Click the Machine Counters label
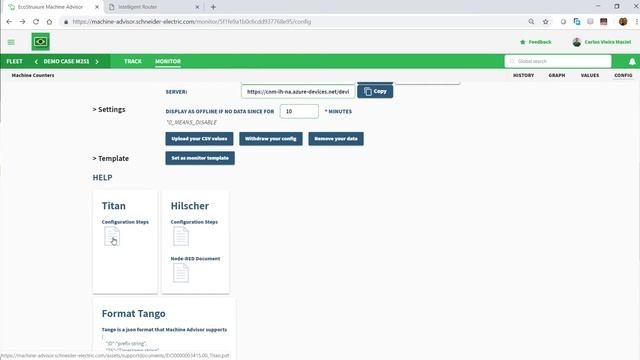This screenshot has width=640, height=360. pyautogui.click(x=33, y=75)
